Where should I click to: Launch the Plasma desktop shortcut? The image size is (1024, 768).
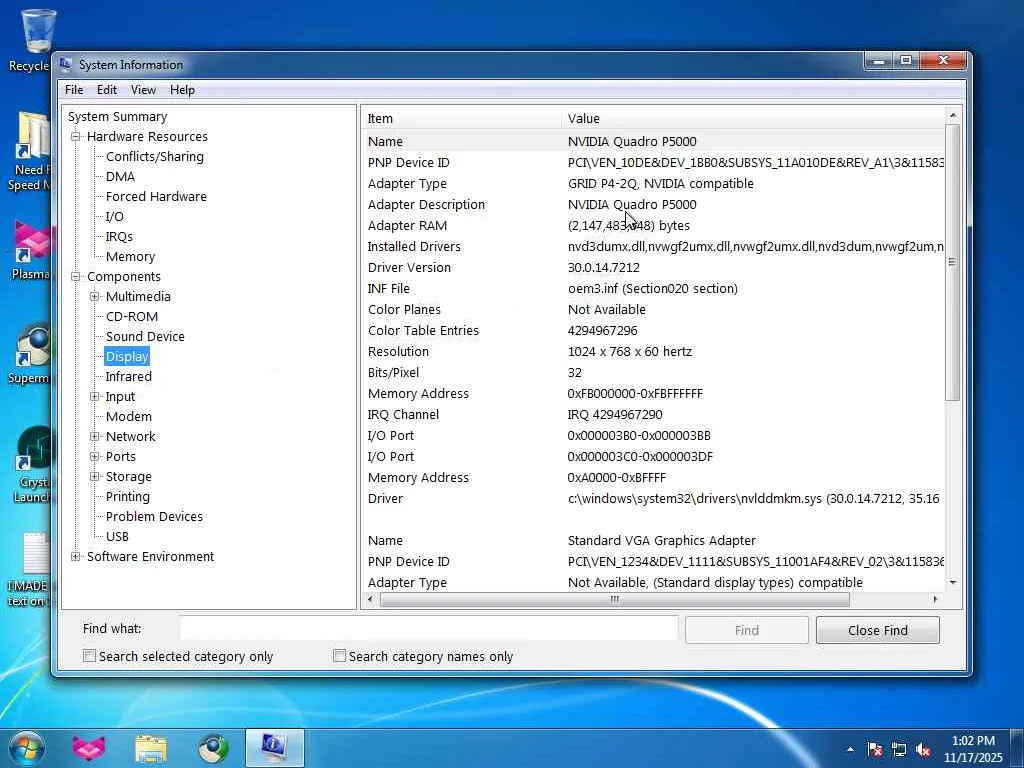tap(30, 249)
